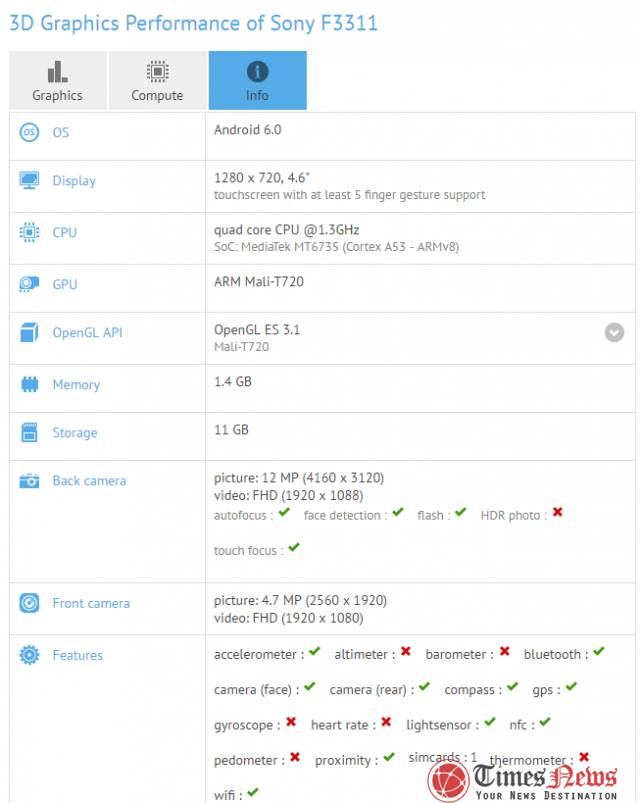Click the Storage drive icon
The width and height of the screenshot is (640, 803).
tap(29, 433)
